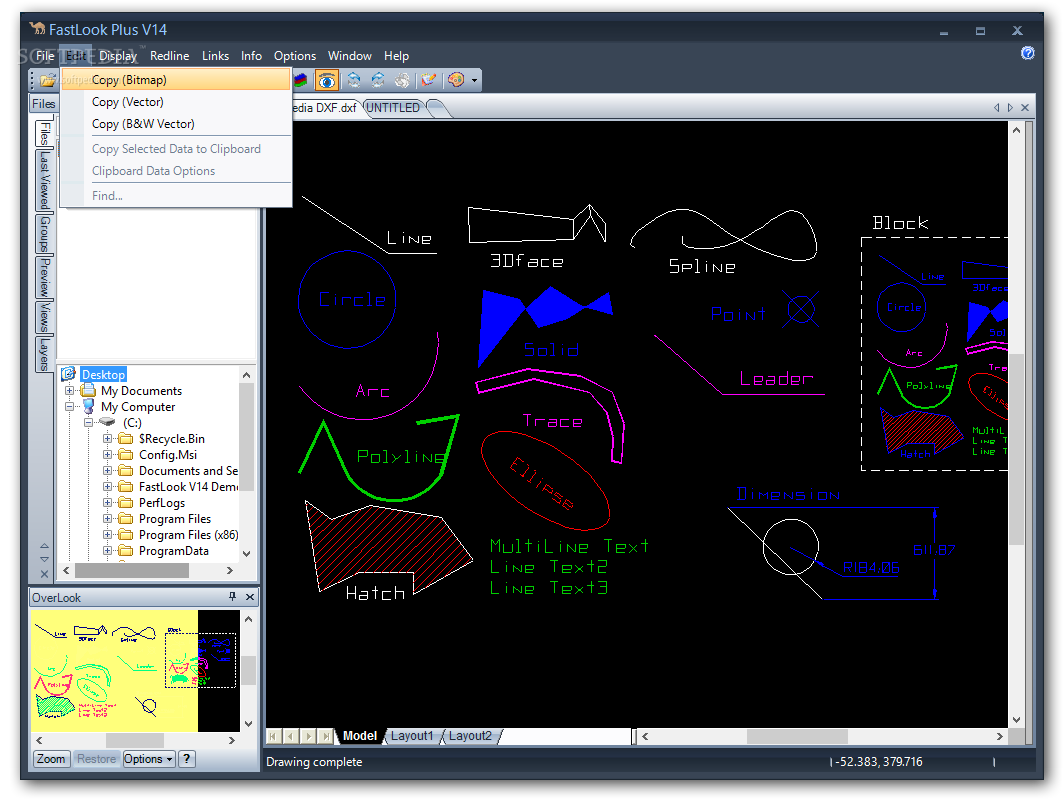The image size is (1064, 800).
Task: Click the Zoom button in OverLook
Action: 51,759
